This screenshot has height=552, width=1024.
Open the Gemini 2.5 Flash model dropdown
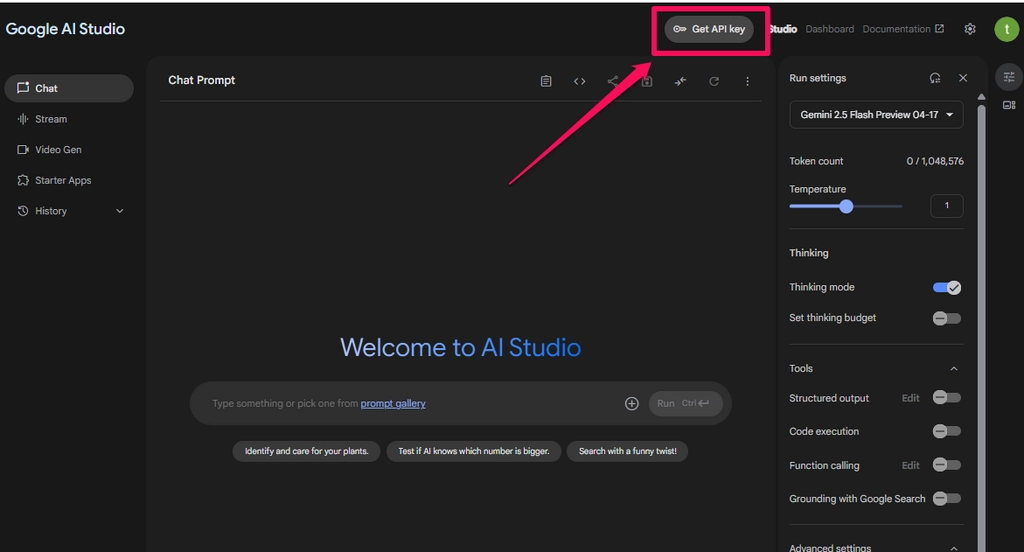pyautogui.click(x=876, y=115)
